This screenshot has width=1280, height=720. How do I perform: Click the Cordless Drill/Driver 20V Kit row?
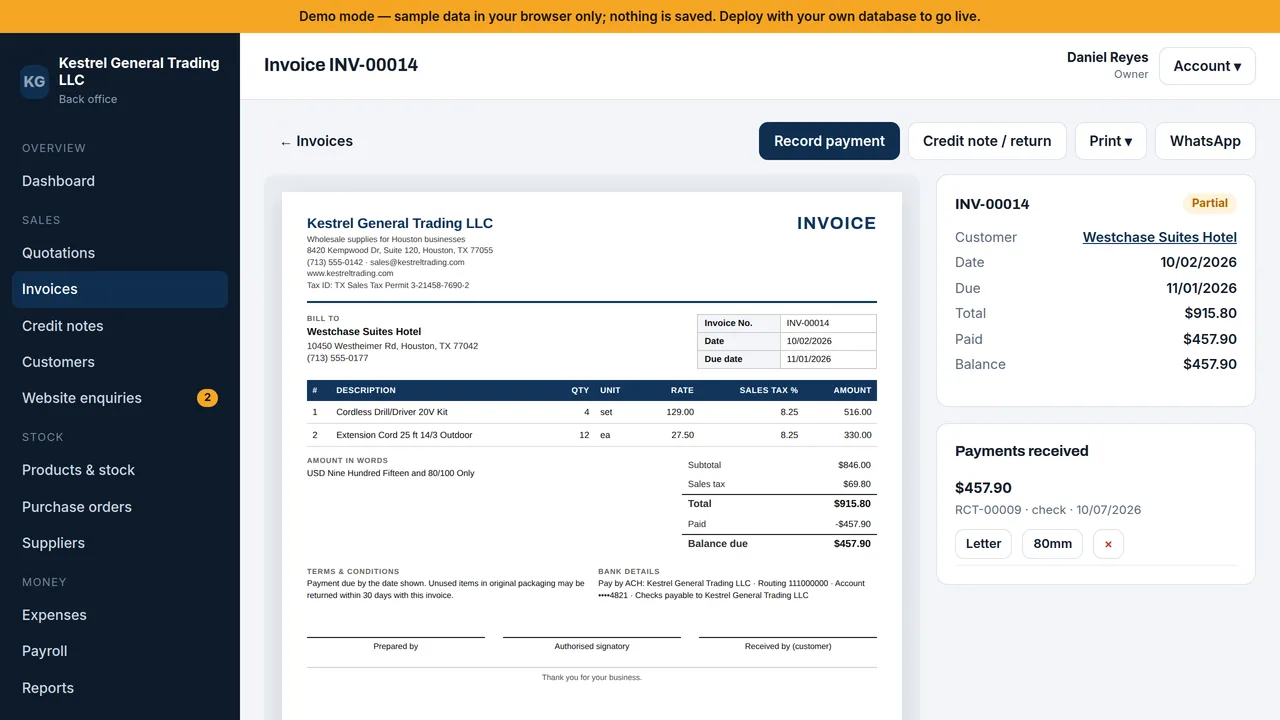click(592, 412)
